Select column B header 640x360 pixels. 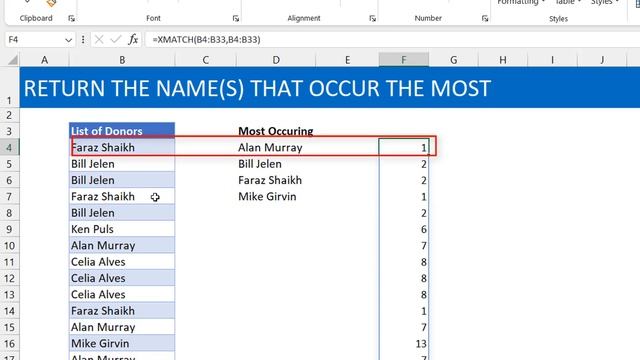click(x=122, y=60)
